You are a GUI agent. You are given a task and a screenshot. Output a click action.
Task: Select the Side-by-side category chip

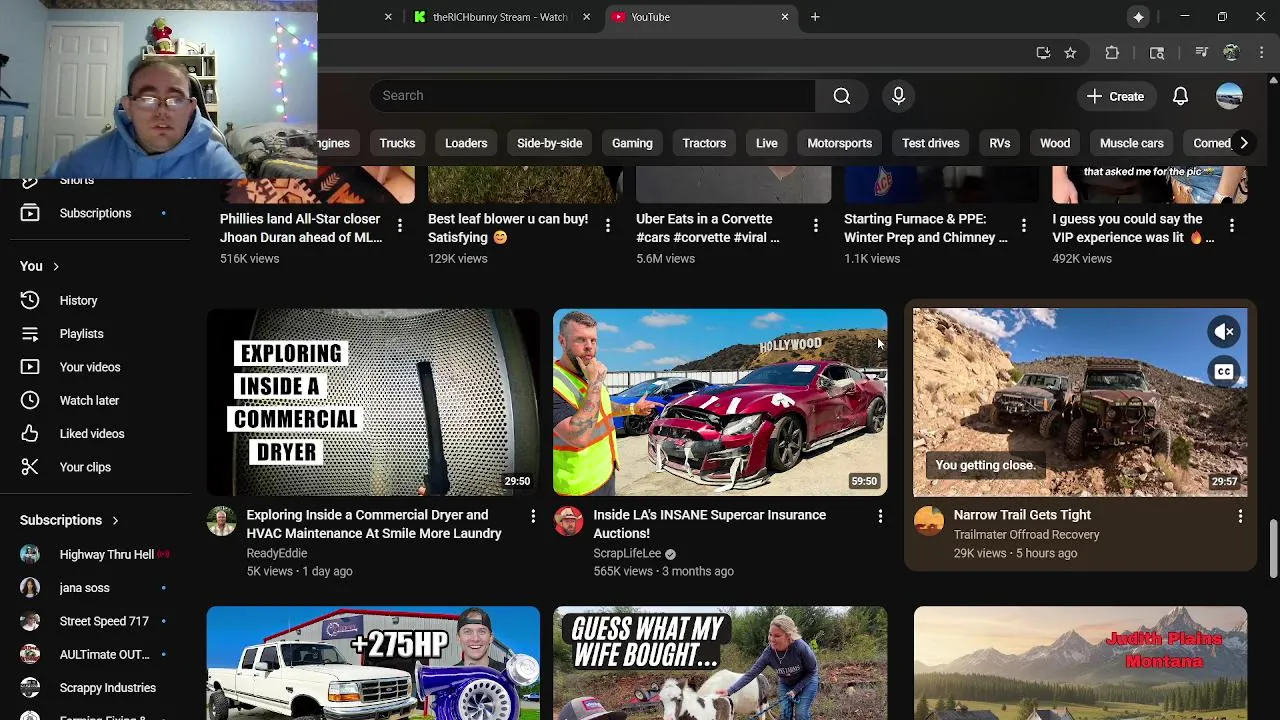pyautogui.click(x=549, y=143)
